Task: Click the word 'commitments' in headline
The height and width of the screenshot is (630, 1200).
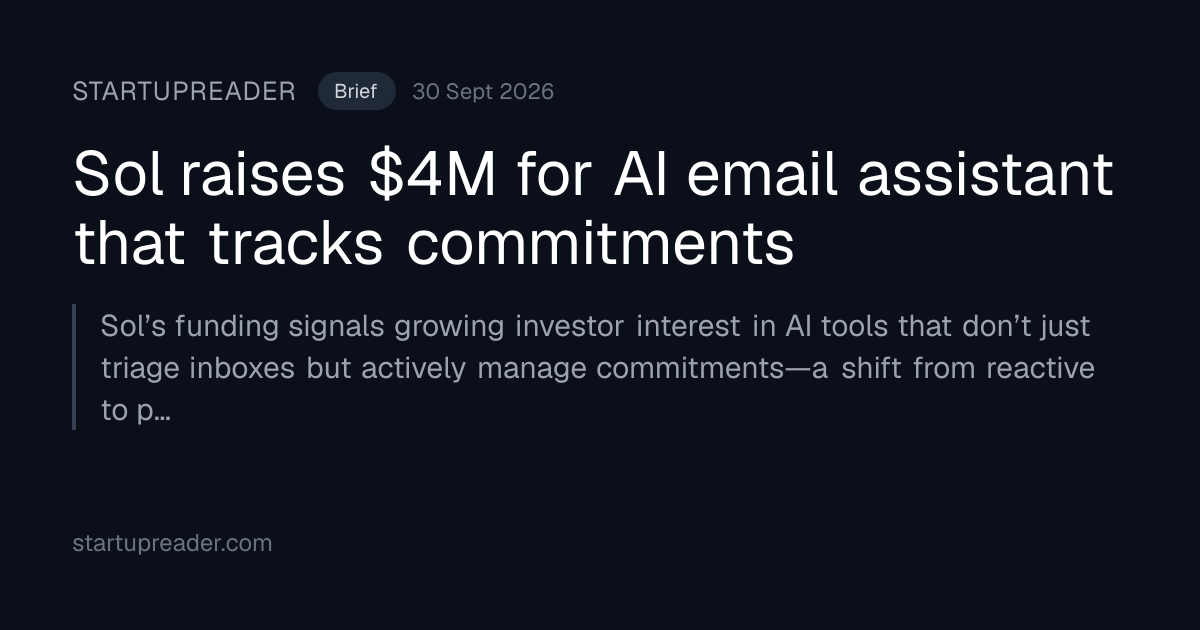Action: click(x=600, y=244)
